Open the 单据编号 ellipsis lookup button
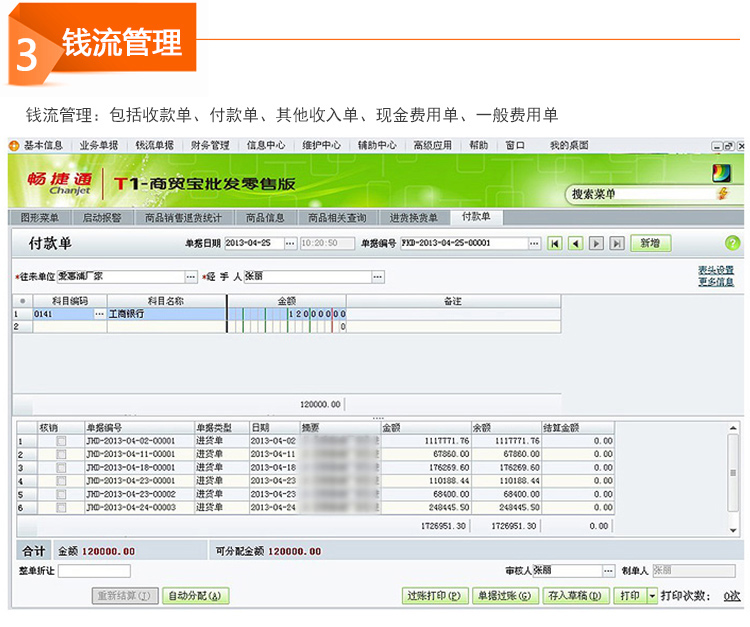The width and height of the screenshot is (750, 627). 534,243
